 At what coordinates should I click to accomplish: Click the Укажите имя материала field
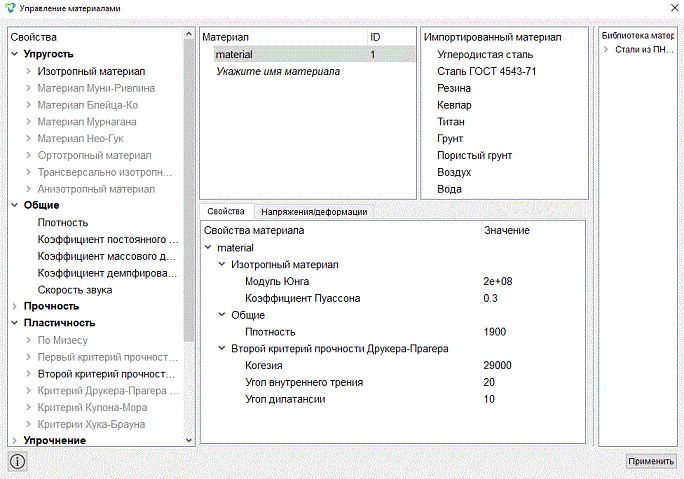point(278,72)
